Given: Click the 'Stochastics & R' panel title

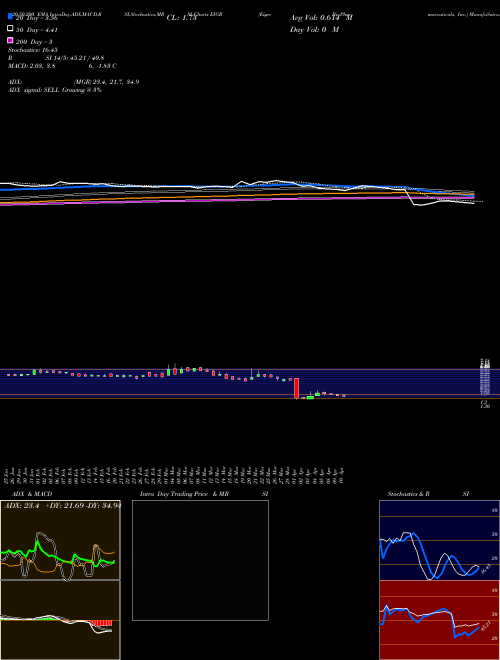Looking at the screenshot, I should pyautogui.click(x=408, y=494).
